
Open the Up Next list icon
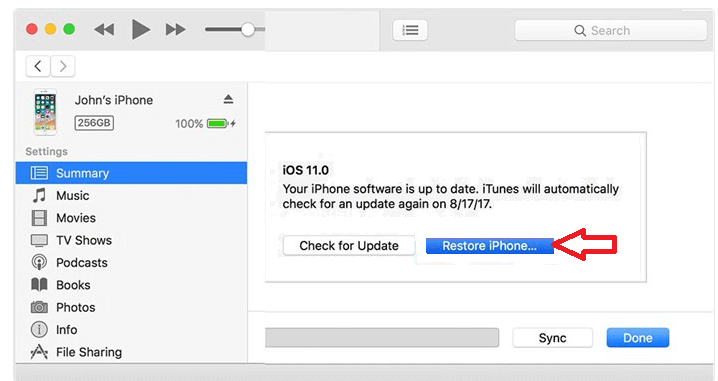point(410,30)
